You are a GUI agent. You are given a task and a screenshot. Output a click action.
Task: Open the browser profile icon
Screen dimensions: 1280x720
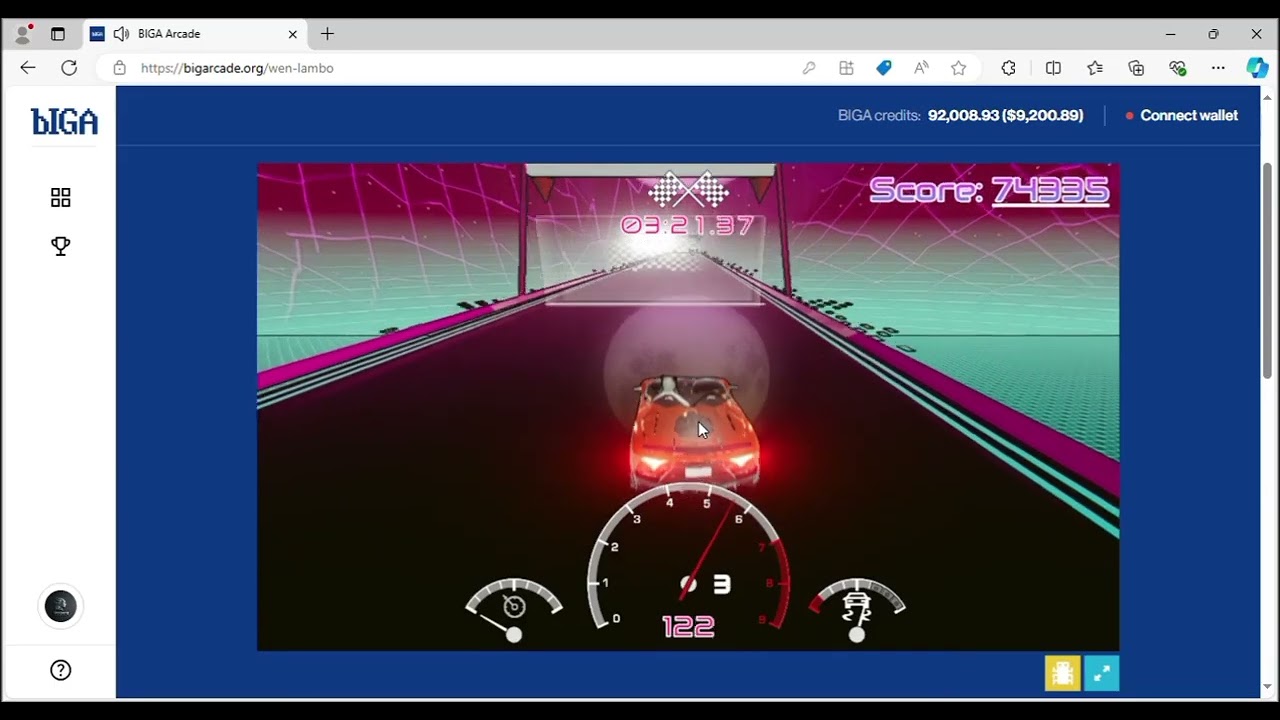tap(22, 34)
